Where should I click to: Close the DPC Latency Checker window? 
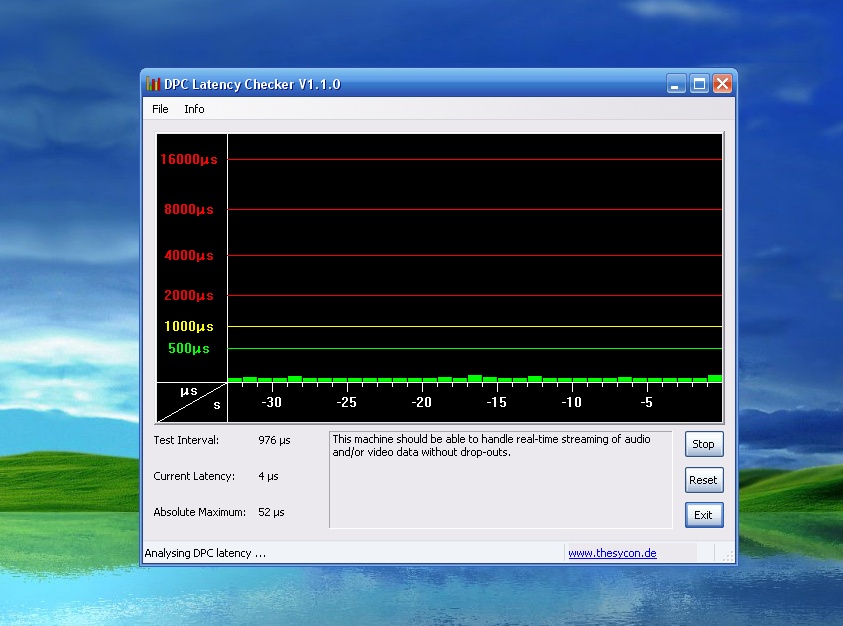[x=722, y=84]
